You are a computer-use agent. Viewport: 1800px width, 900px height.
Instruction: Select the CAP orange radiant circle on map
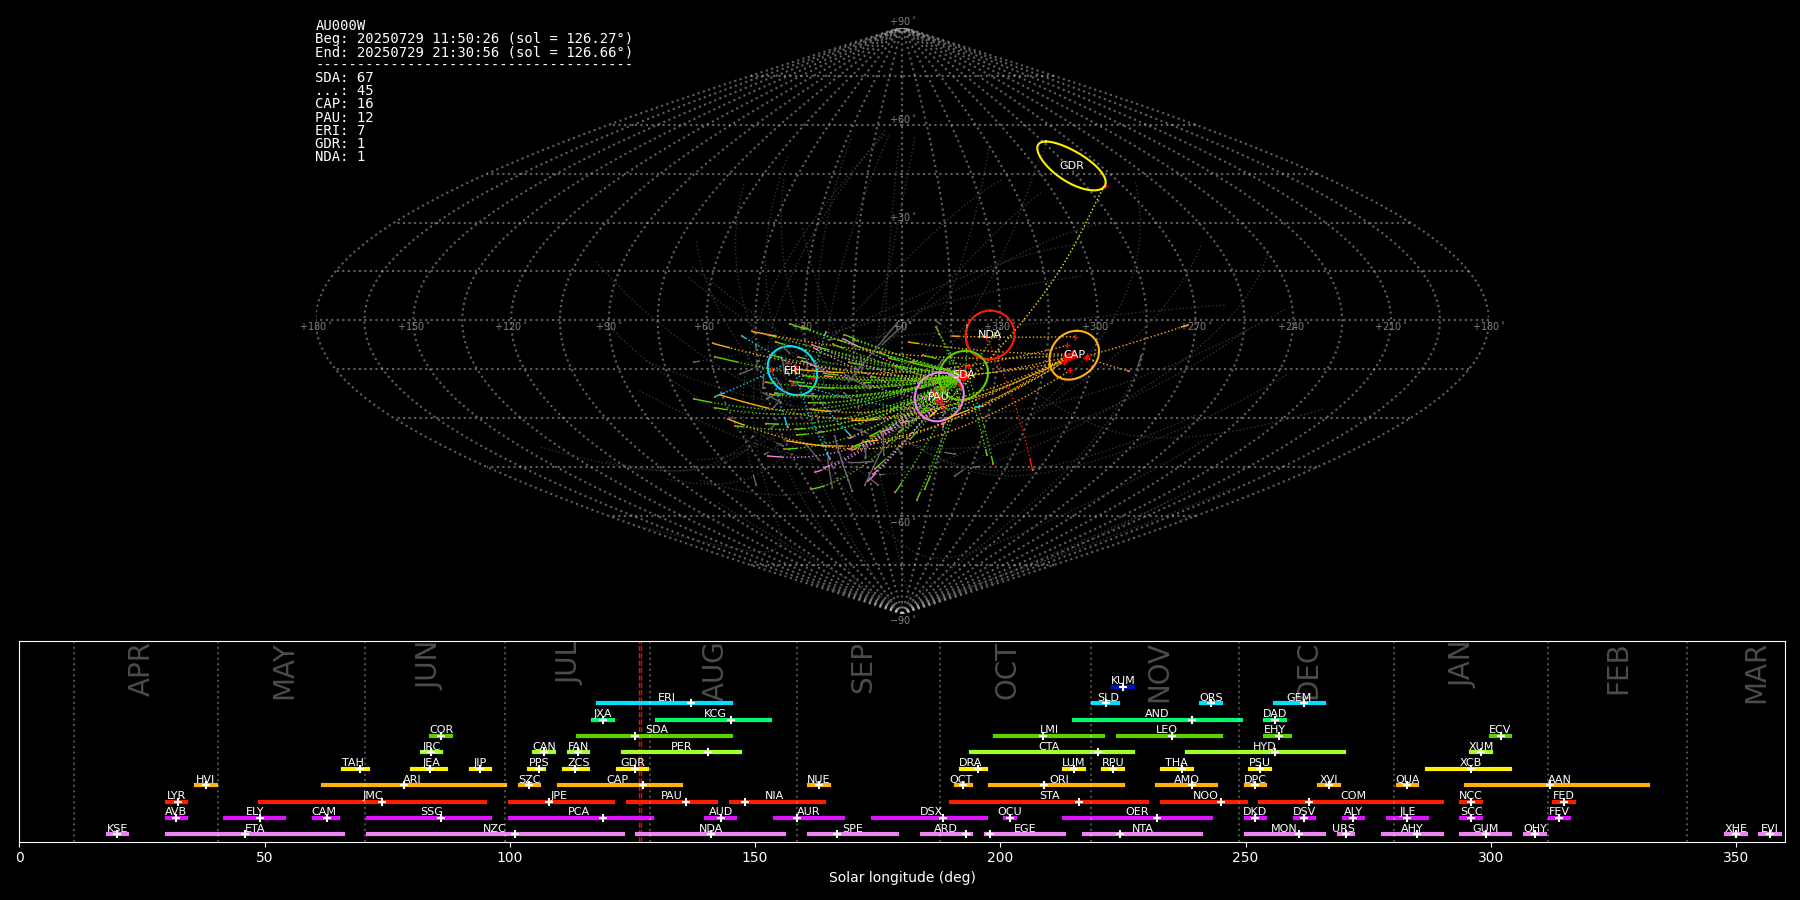point(1074,355)
